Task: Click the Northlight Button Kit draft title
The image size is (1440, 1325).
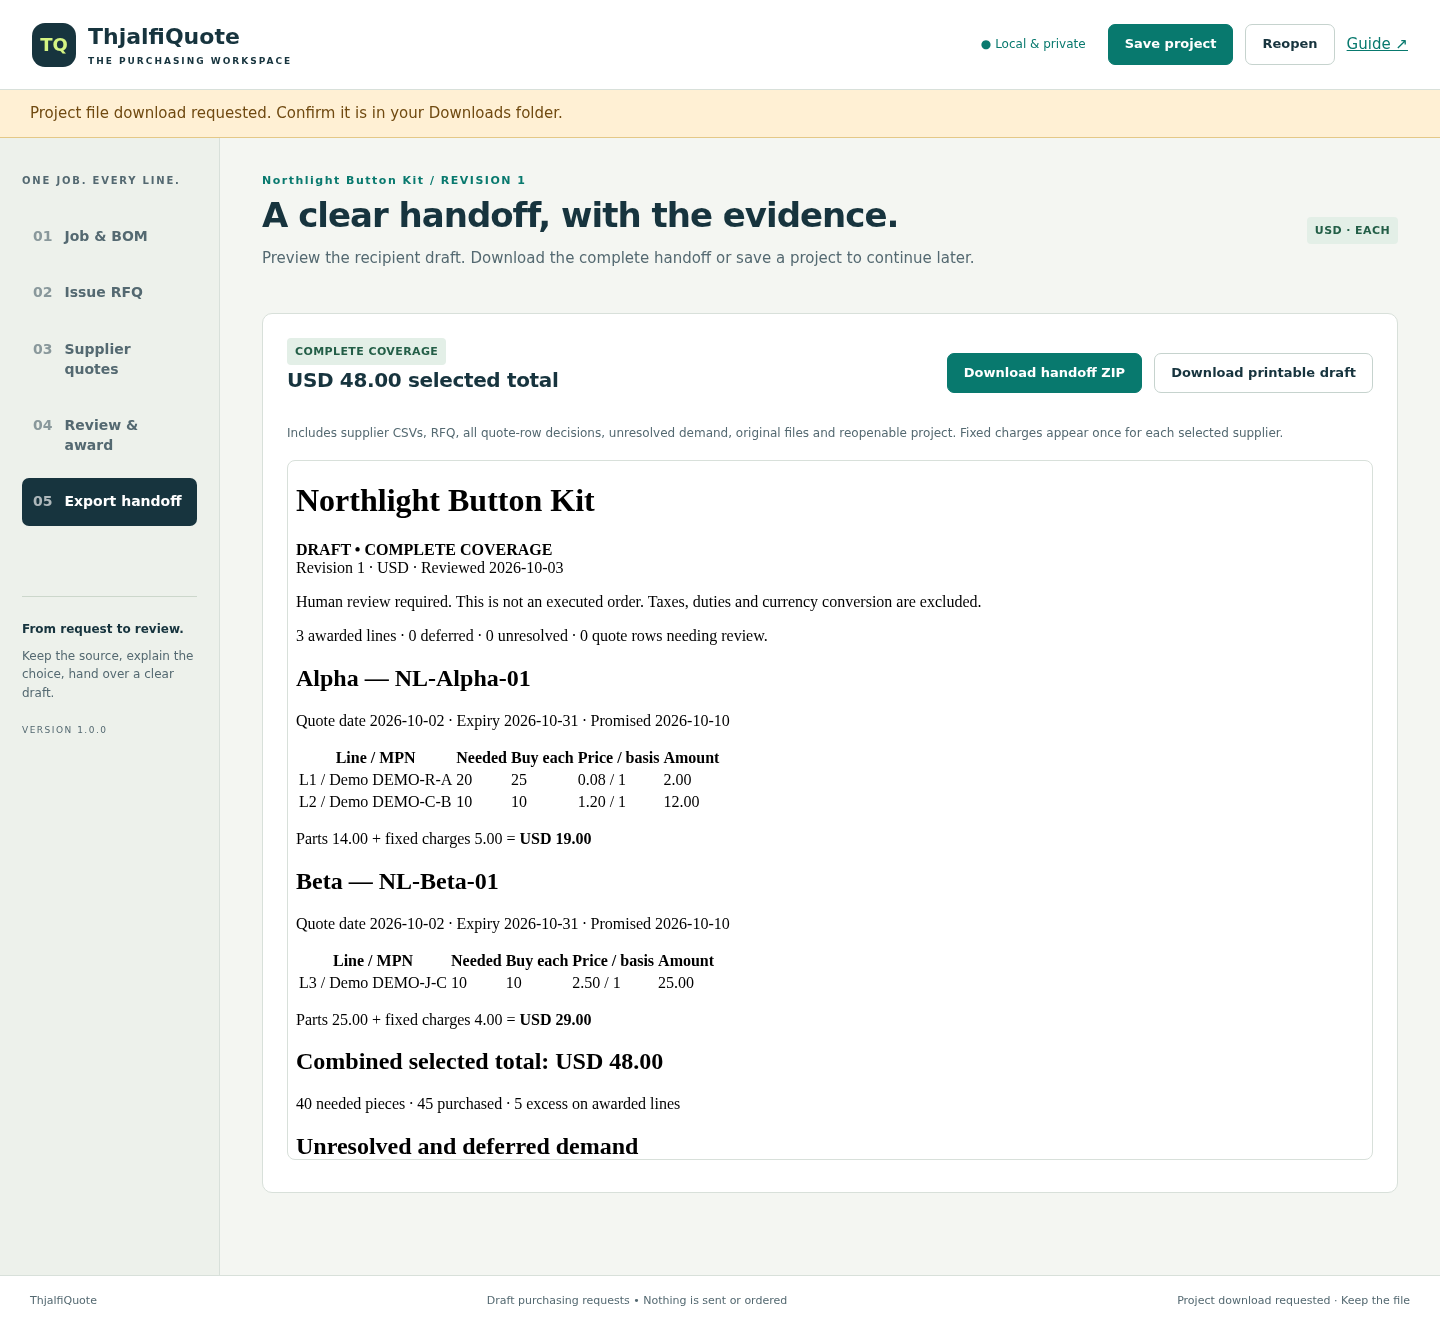Action: tap(445, 501)
